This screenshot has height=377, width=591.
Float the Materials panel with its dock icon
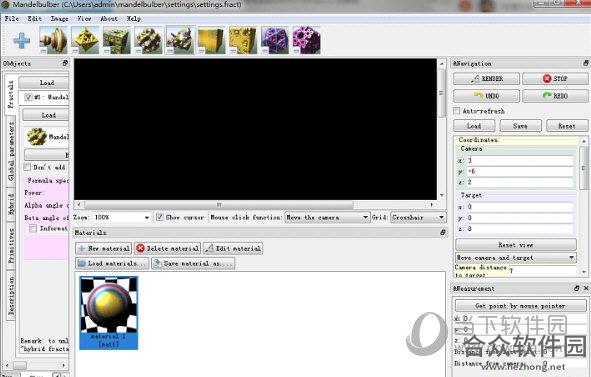[x=443, y=233]
